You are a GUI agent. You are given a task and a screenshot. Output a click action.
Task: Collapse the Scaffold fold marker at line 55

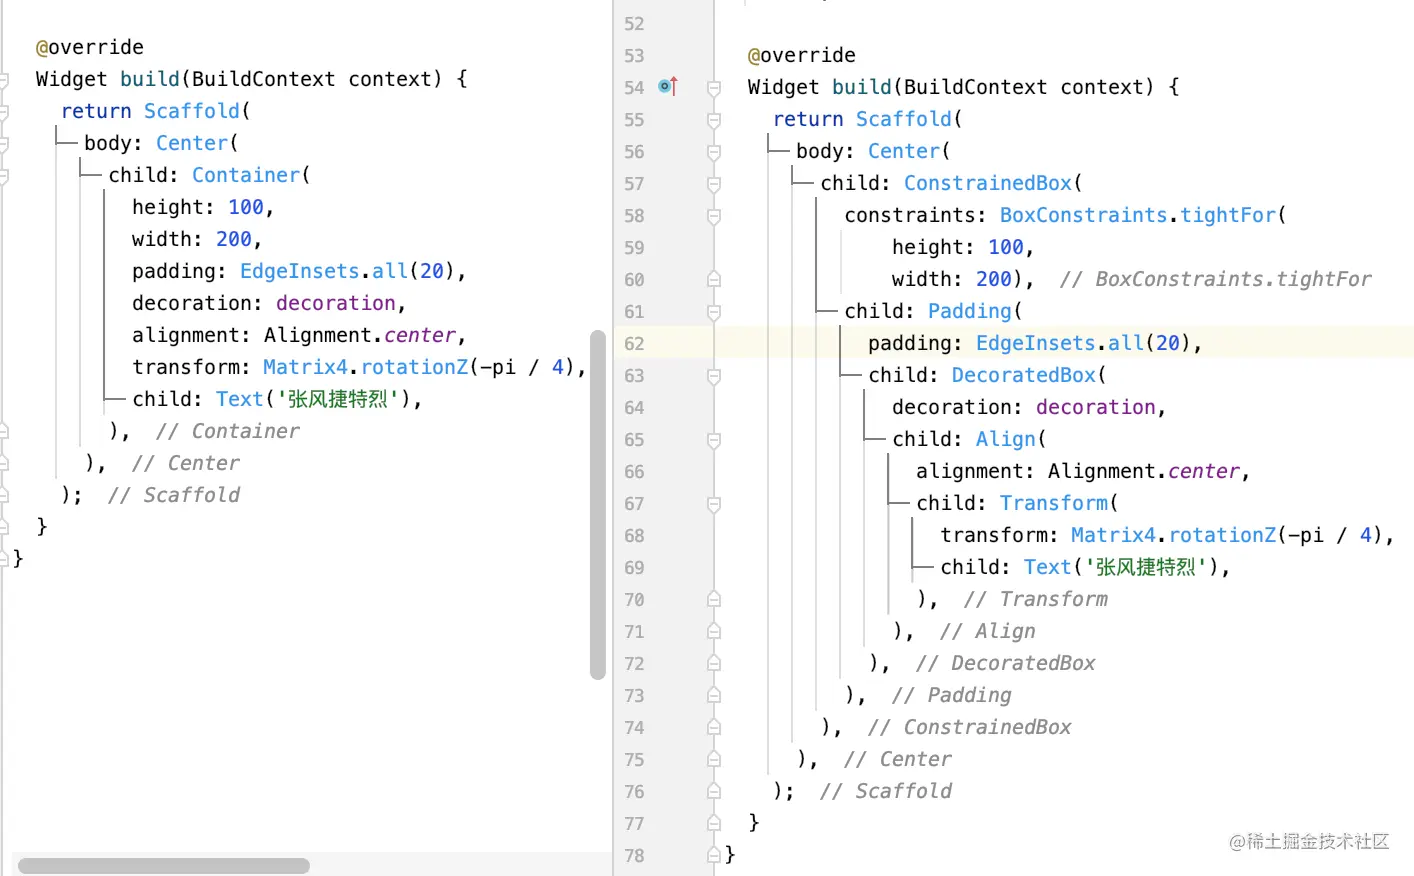click(714, 120)
